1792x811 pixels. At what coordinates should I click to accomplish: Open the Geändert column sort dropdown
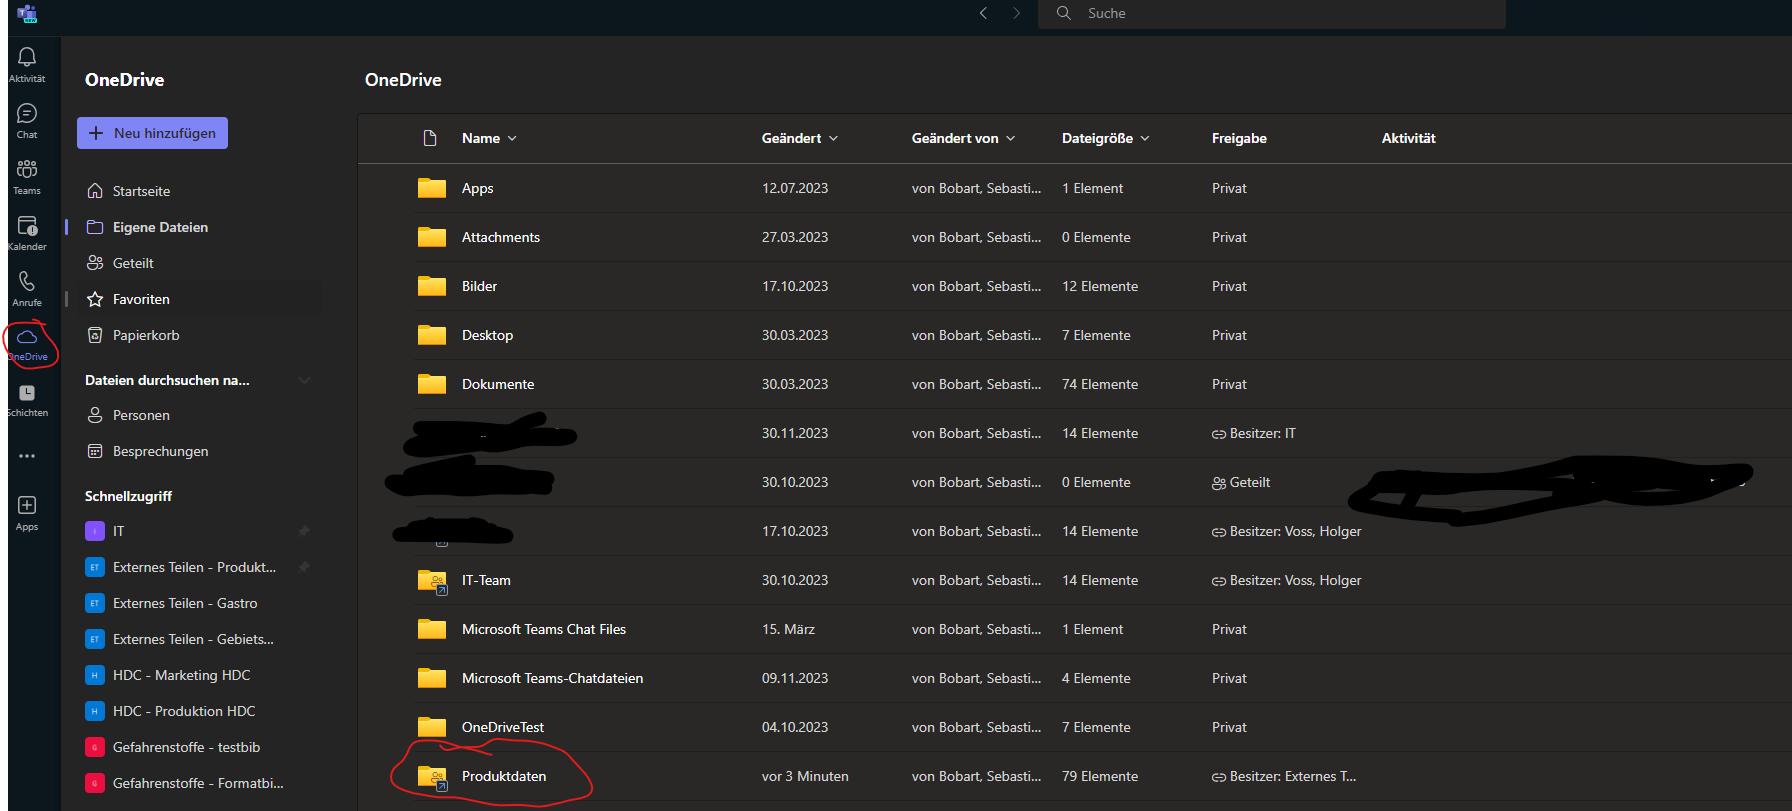799,139
